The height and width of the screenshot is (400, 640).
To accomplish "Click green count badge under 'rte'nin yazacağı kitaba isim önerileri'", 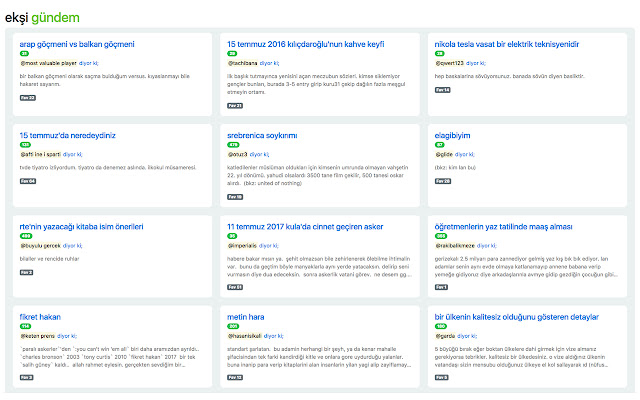I will click(26, 236).
